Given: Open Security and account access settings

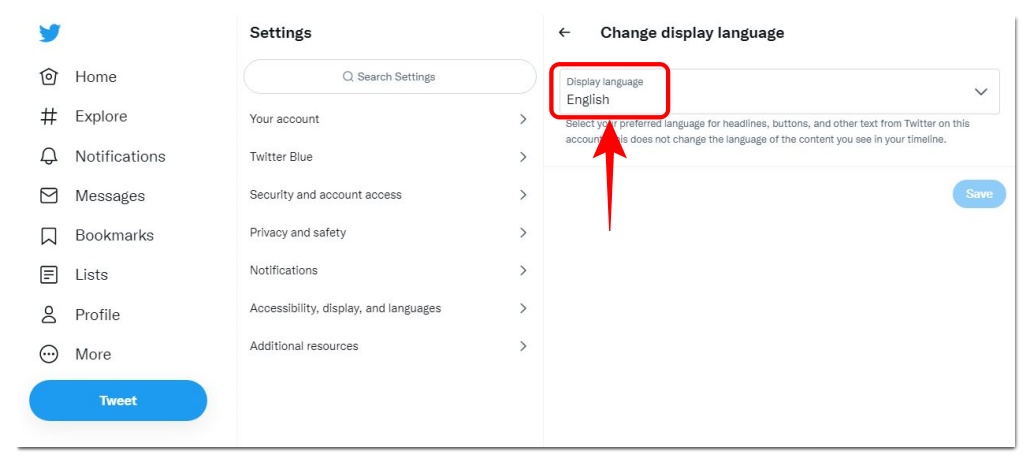Looking at the screenshot, I should [389, 195].
